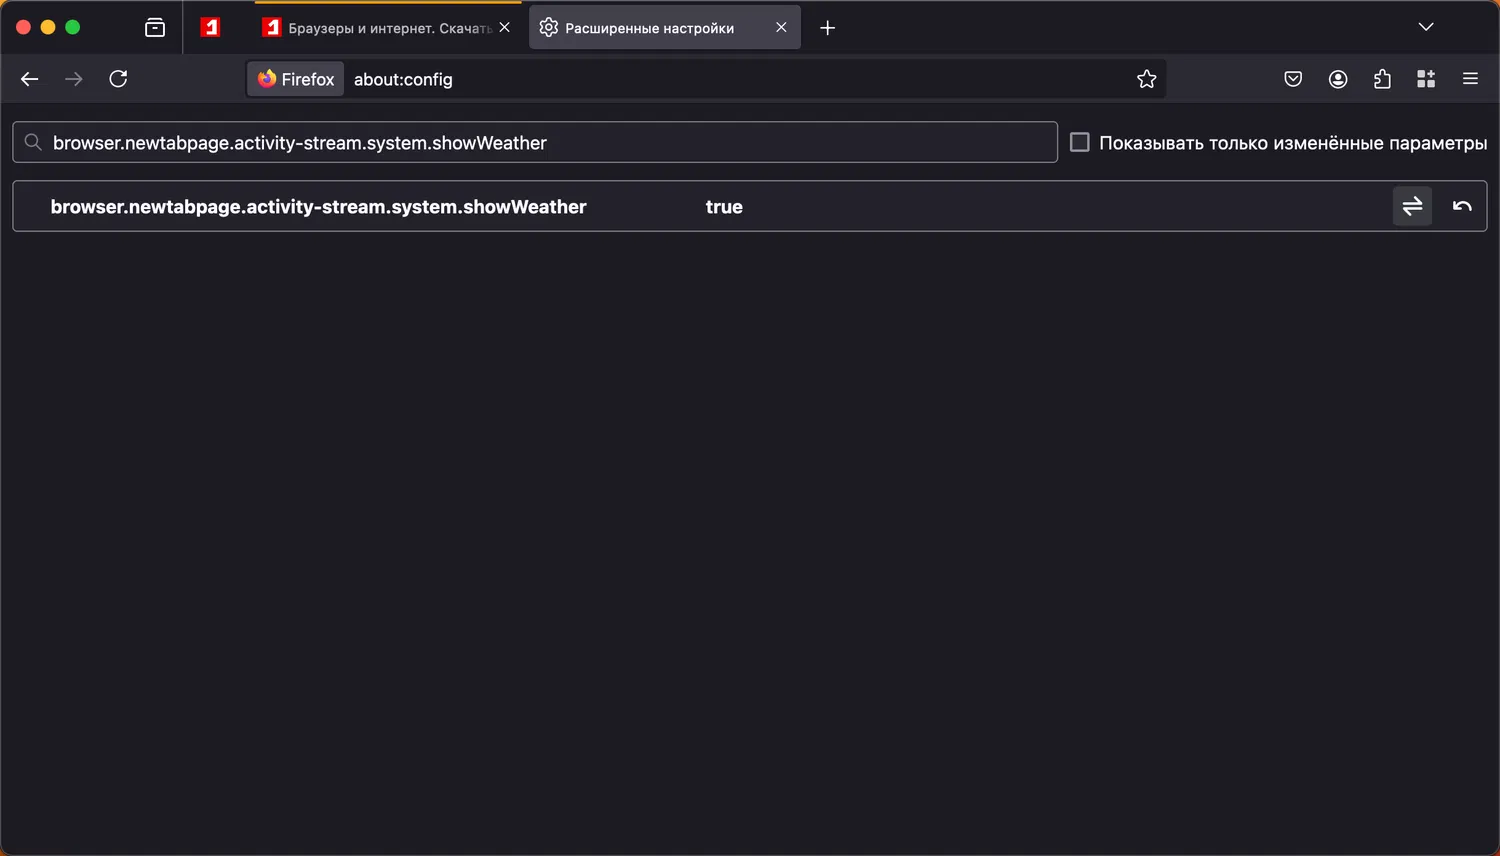The image size is (1500, 856).
Task: Close the Расширенные настройки tab
Action: pyautogui.click(x=781, y=27)
